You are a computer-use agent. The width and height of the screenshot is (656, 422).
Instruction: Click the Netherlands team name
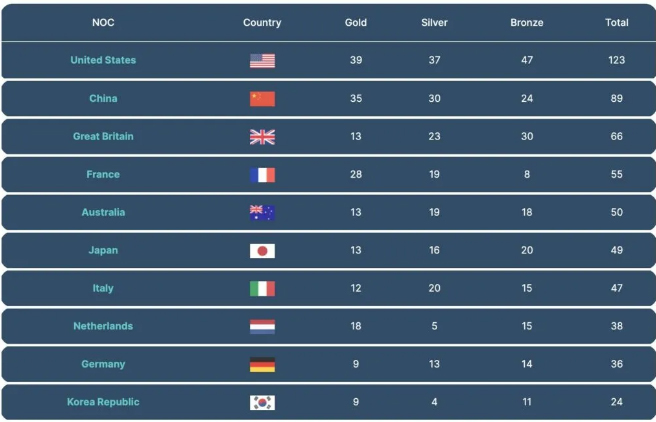pos(103,327)
